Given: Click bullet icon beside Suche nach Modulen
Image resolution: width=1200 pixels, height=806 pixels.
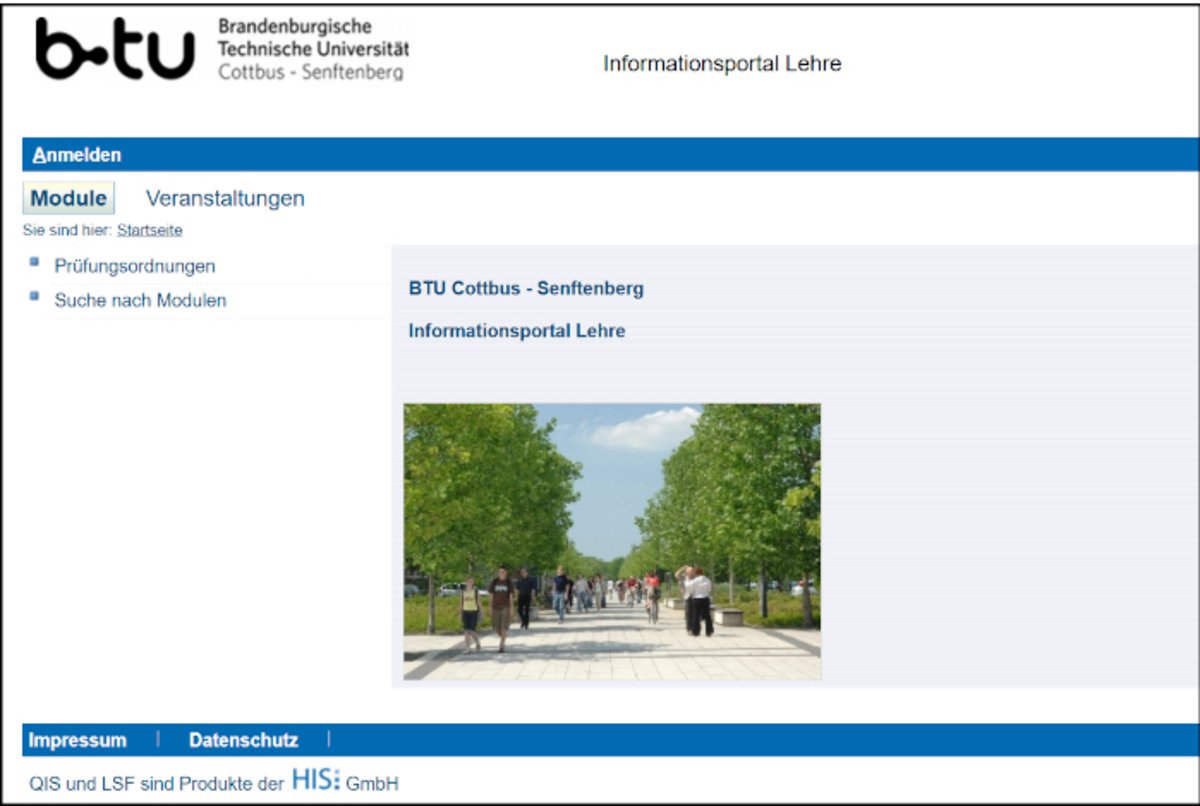Looking at the screenshot, I should (x=35, y=297).
